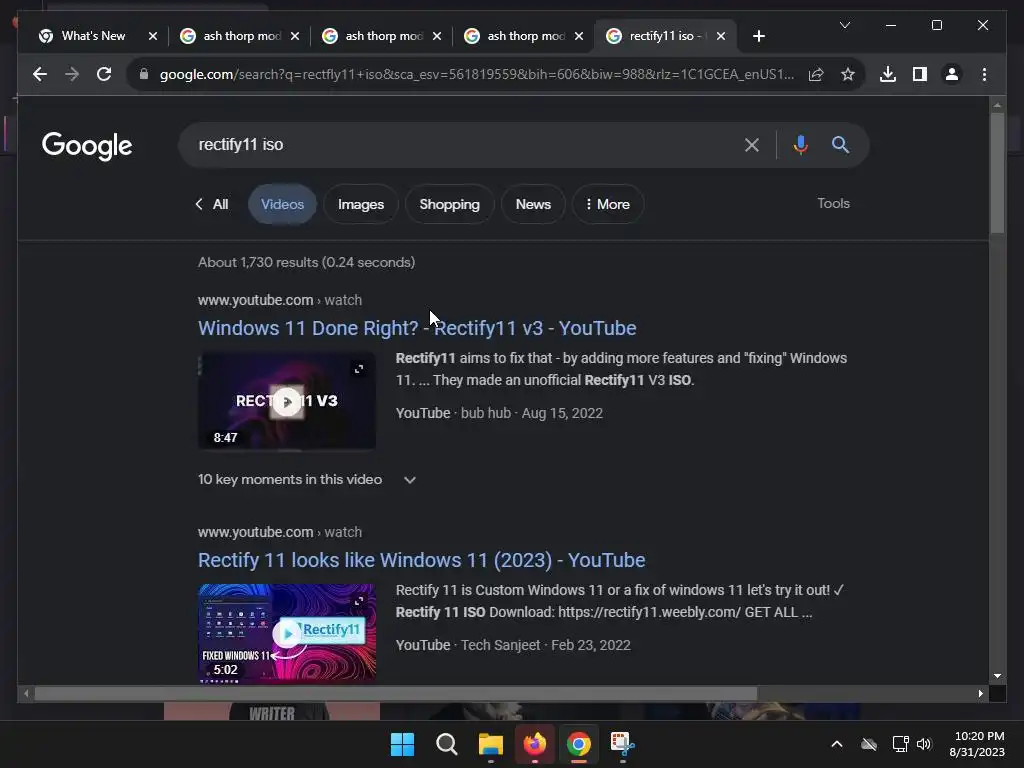The width and height of the screenshot is (1024, 768).
Task: Open the tab search dropdown chevron
Action: [844, 25]
